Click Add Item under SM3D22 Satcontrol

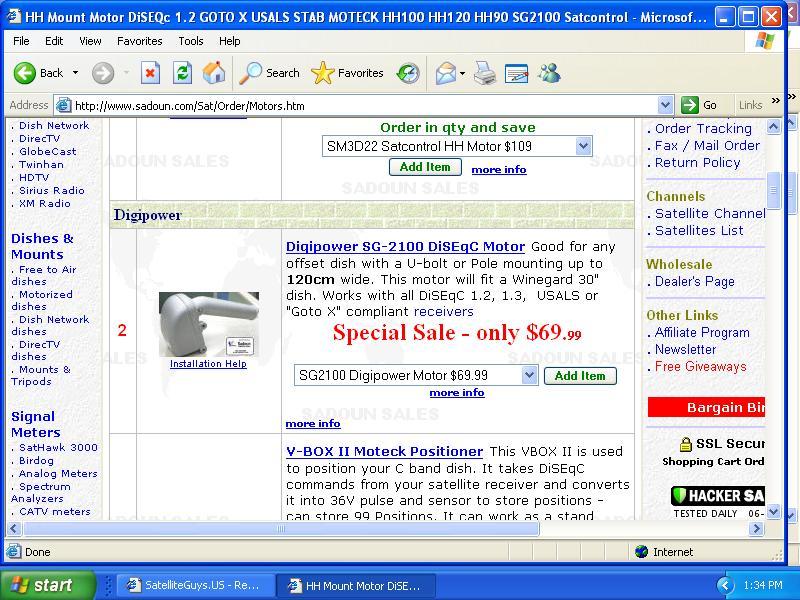pyautogui.click(x=425, y=167)
